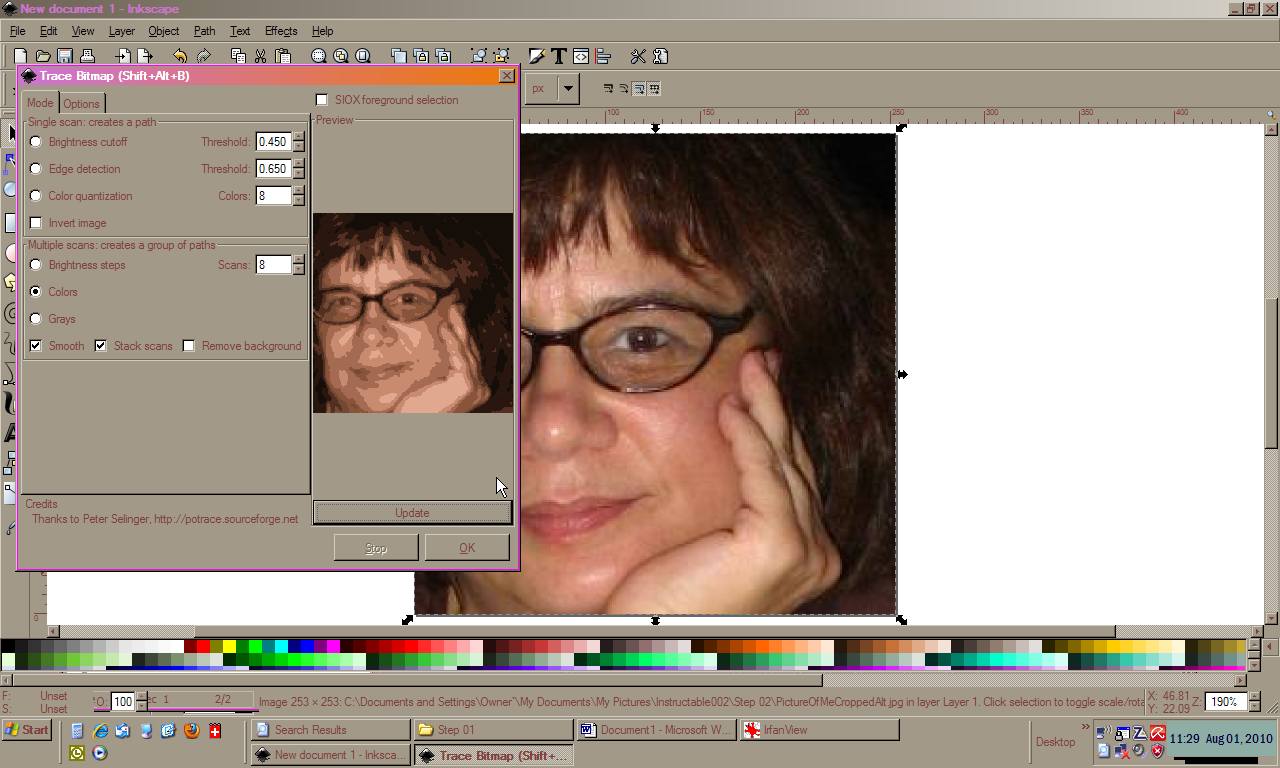Switch to Document1 Microsoft Word taskbar button

coord(656,730)
